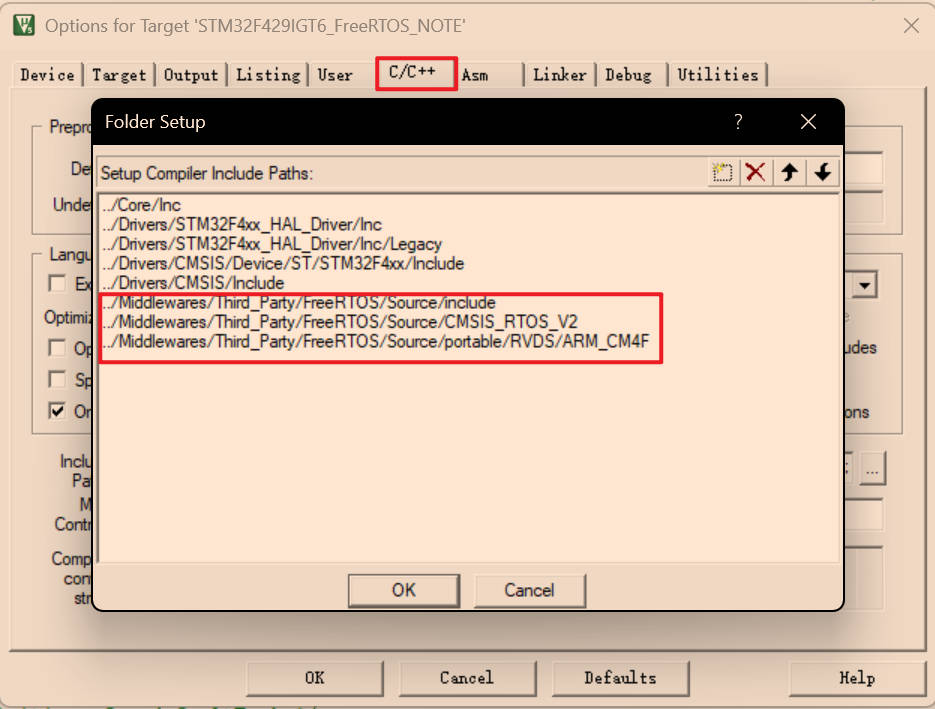Viewport: 935px width, 709px height.
Task: Click the red X delete path icon
Action: [756, 173]
